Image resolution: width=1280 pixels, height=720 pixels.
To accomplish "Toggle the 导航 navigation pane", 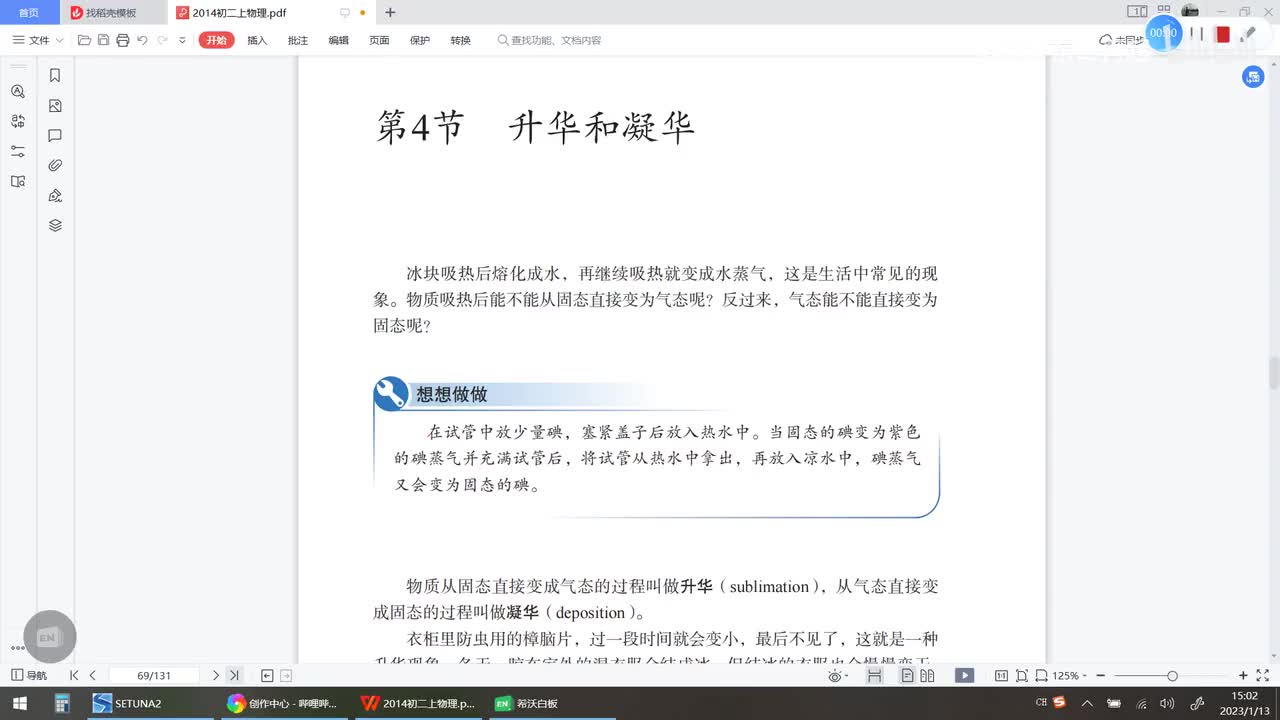I will 29,675.
